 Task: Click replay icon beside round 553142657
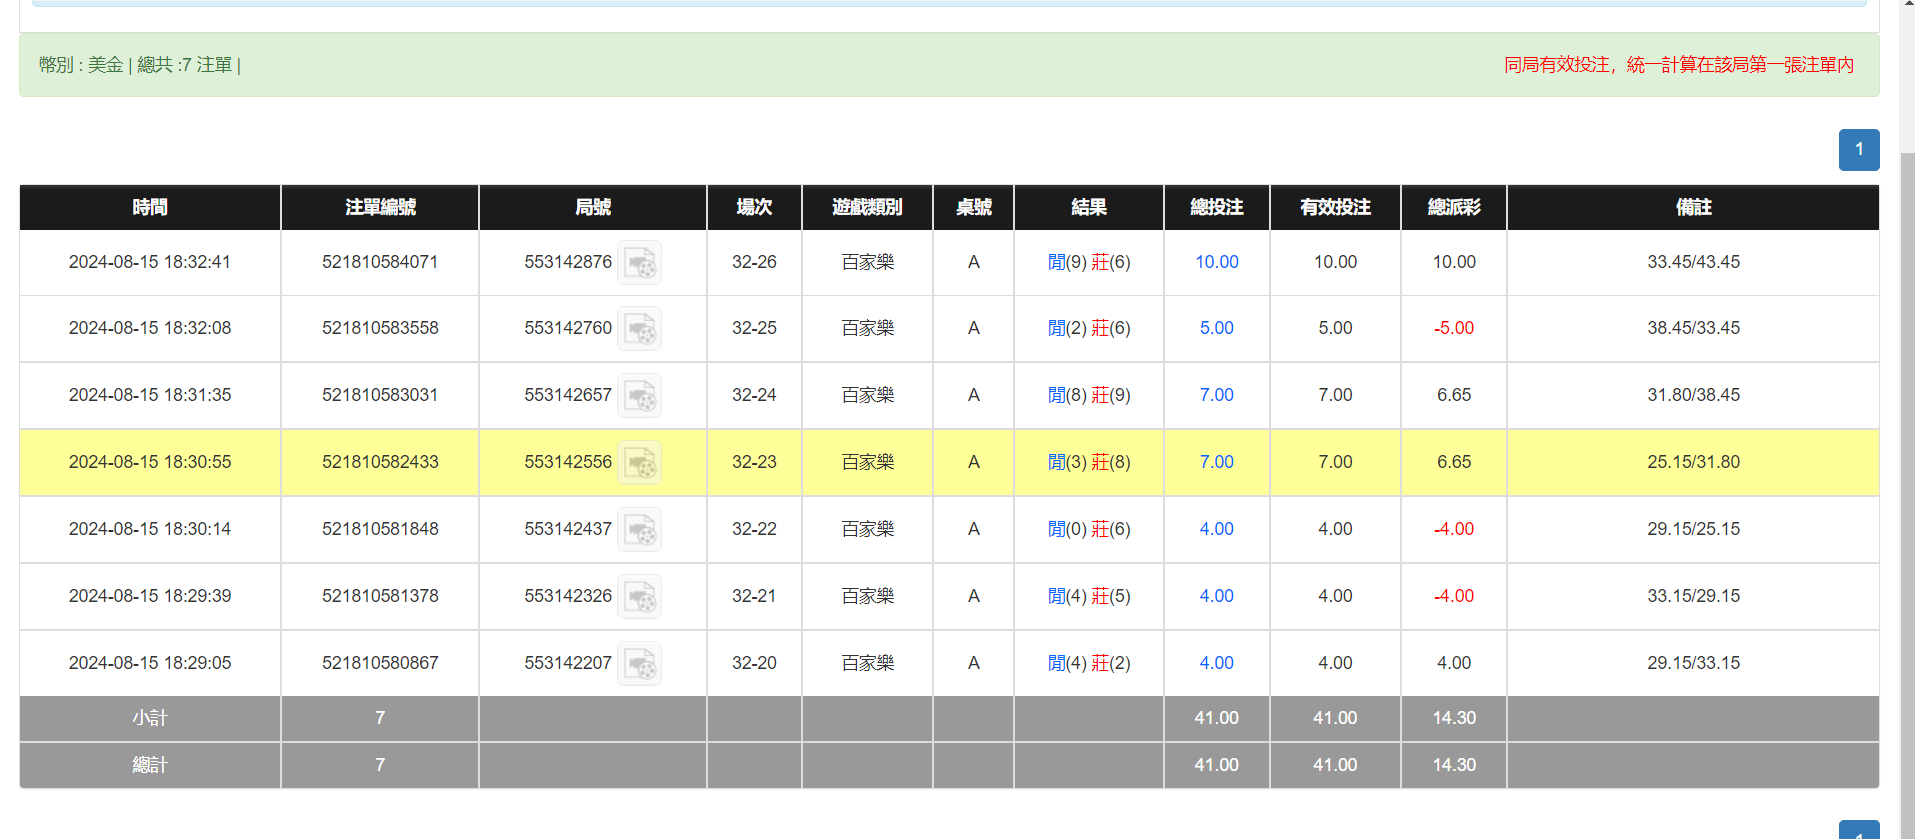[x=639, y=396]
